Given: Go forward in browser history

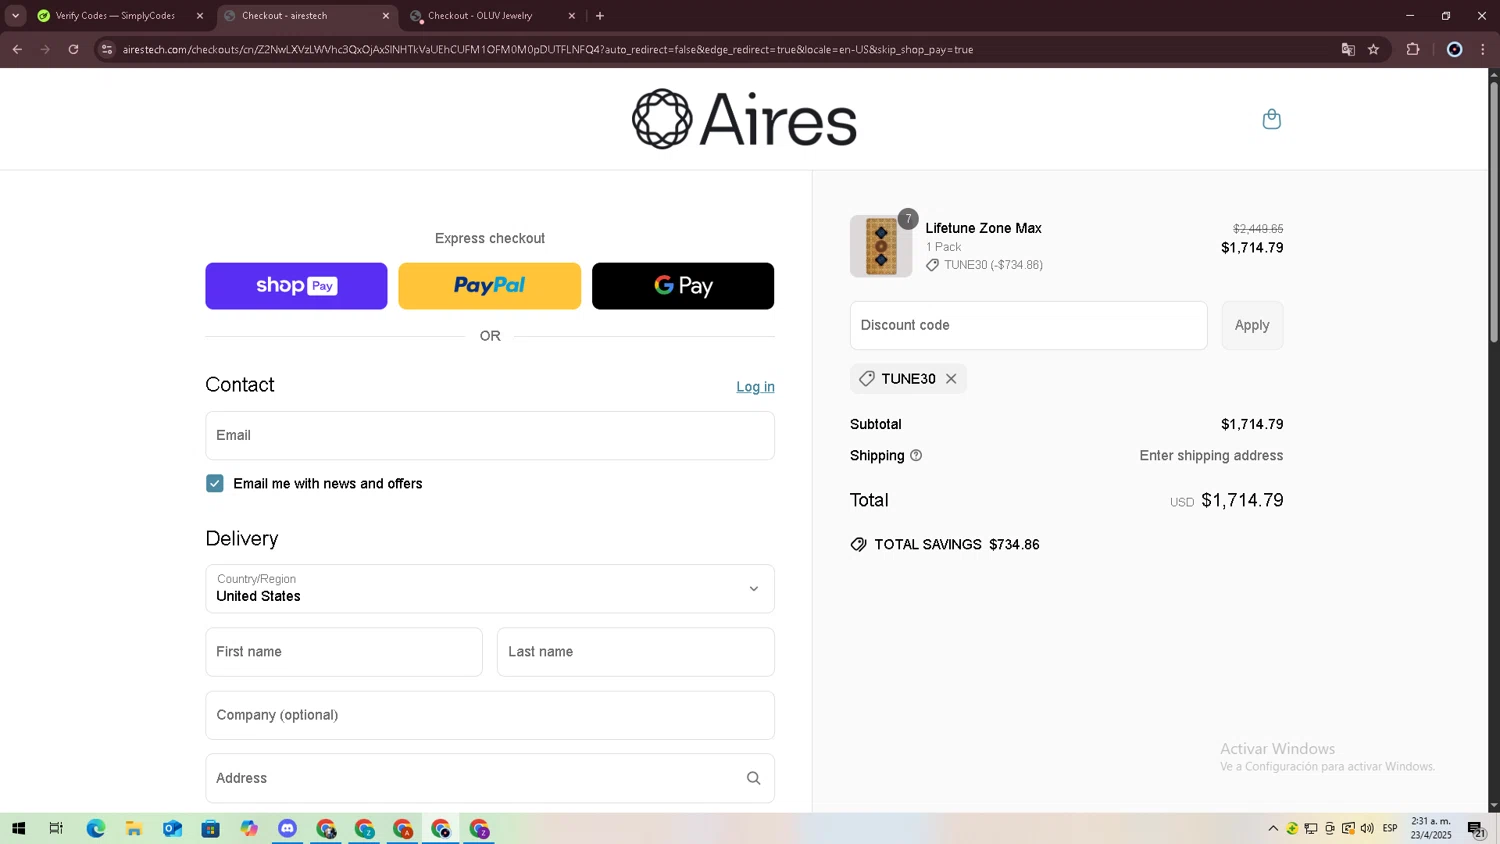Looking at the screenshot, I should click(45, 49).
